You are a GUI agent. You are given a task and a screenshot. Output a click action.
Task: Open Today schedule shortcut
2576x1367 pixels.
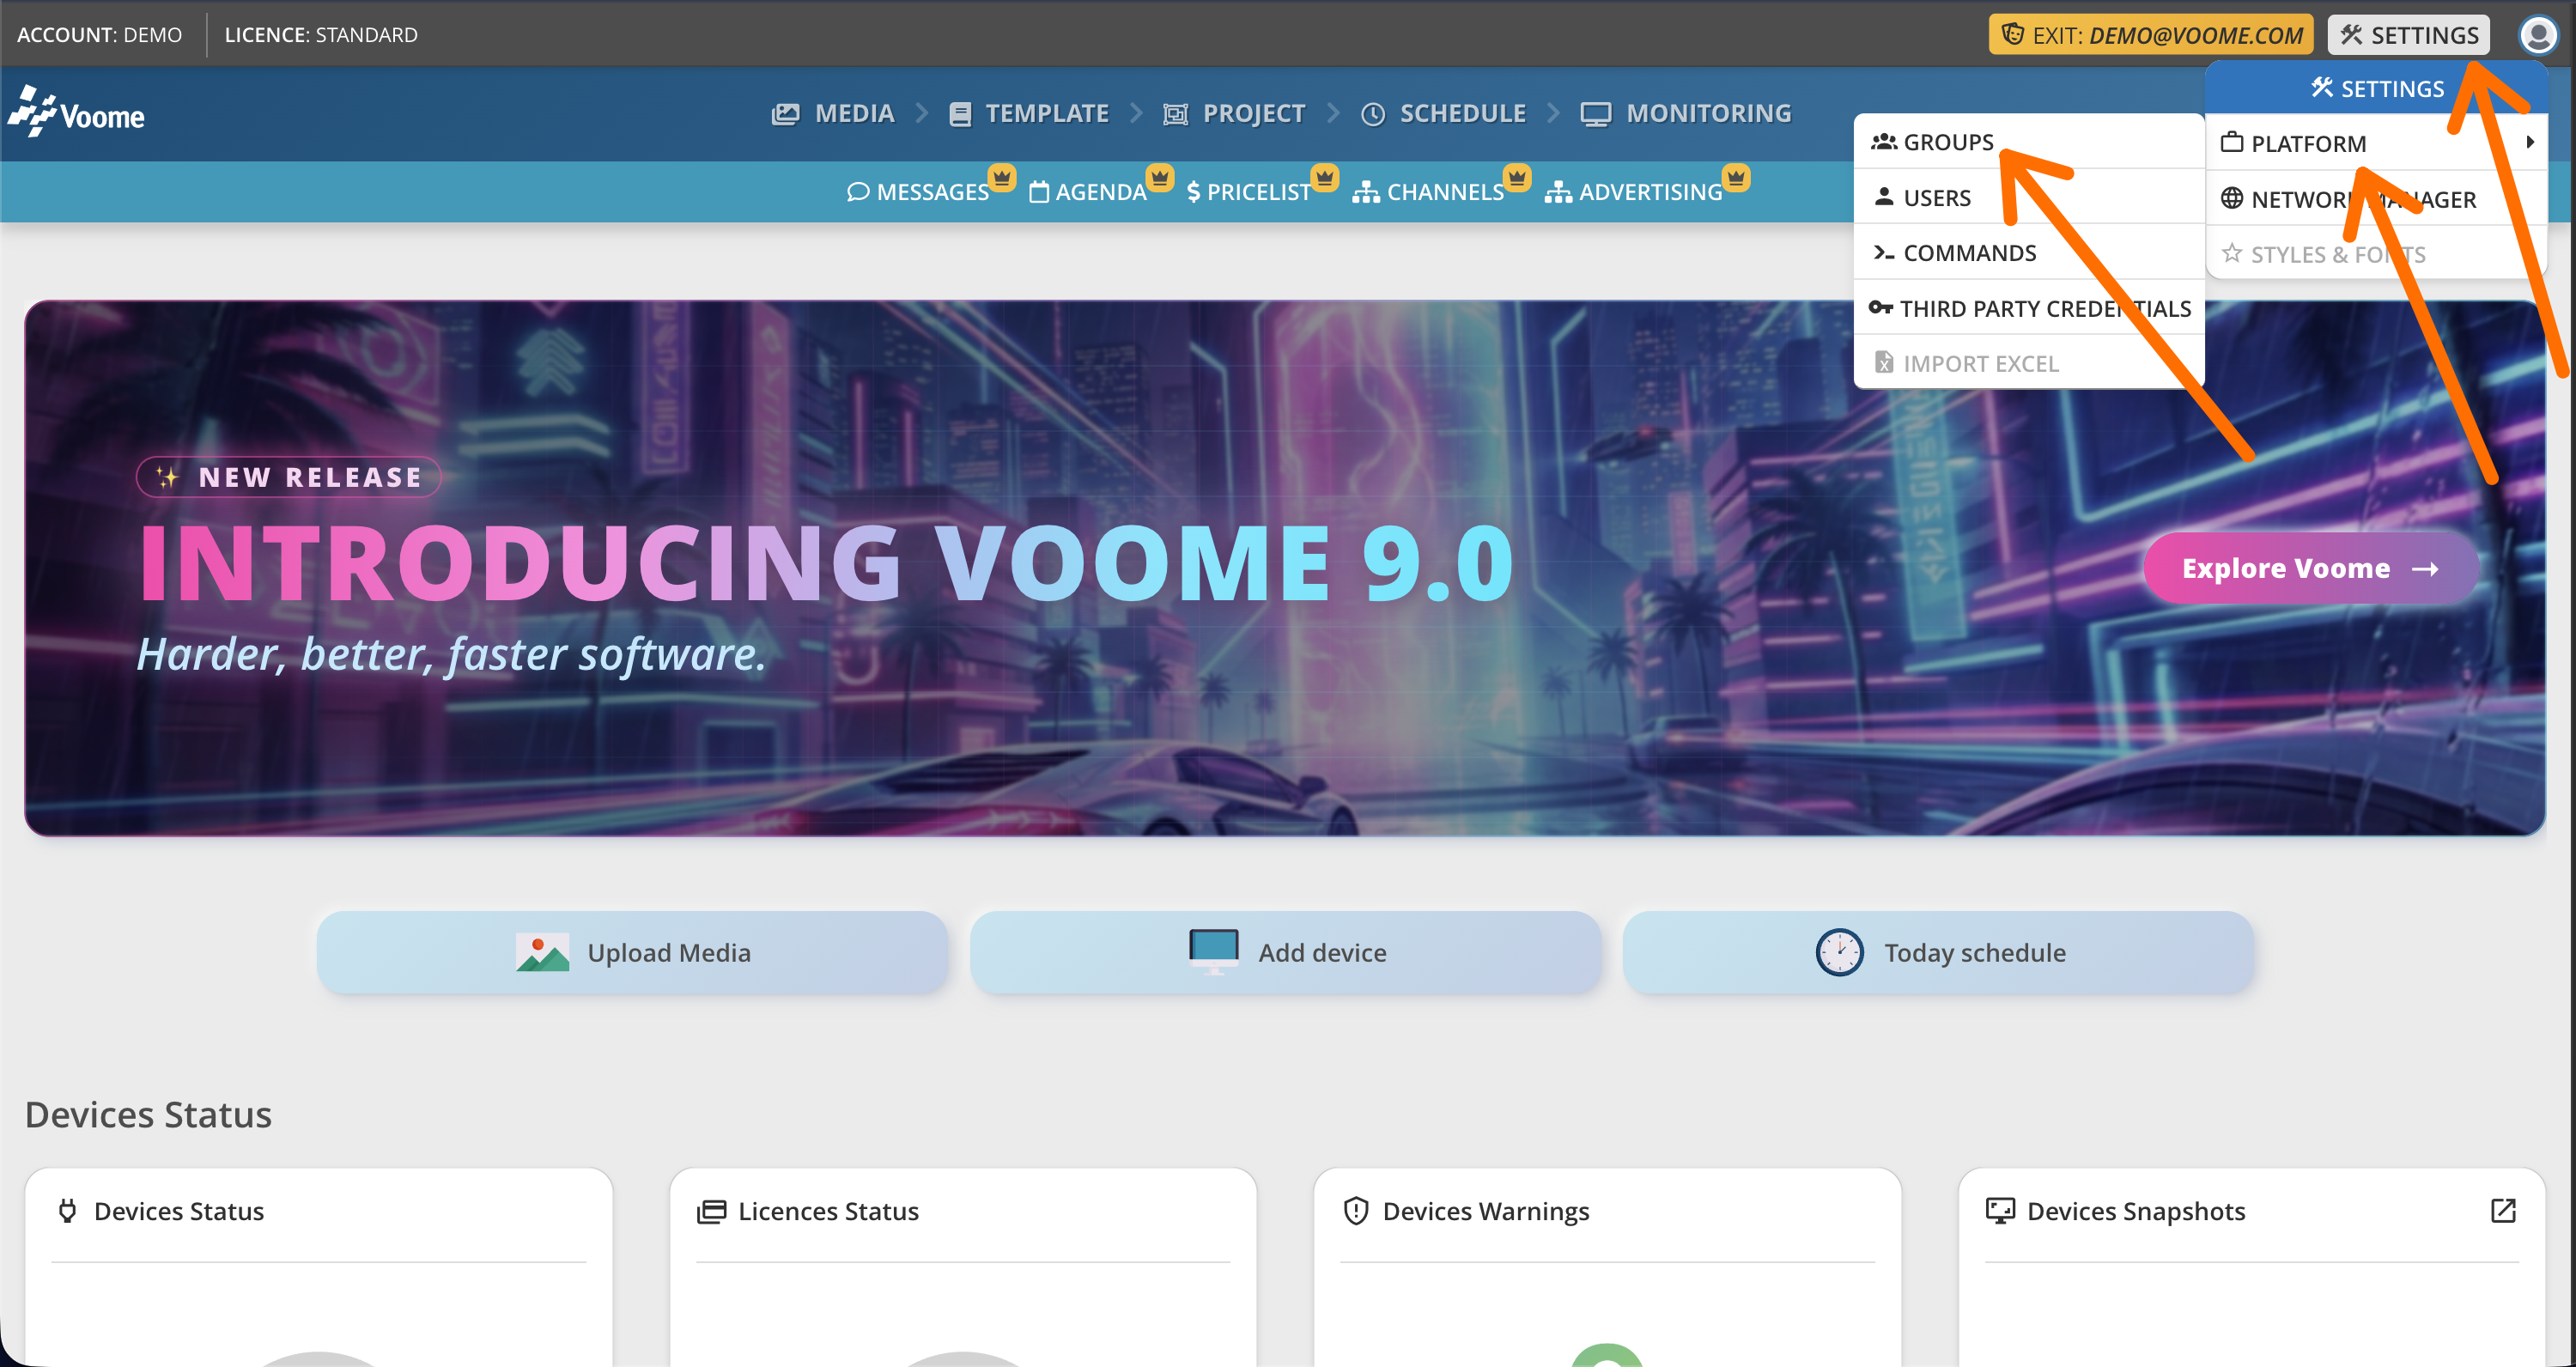[x=1939, y=952]
